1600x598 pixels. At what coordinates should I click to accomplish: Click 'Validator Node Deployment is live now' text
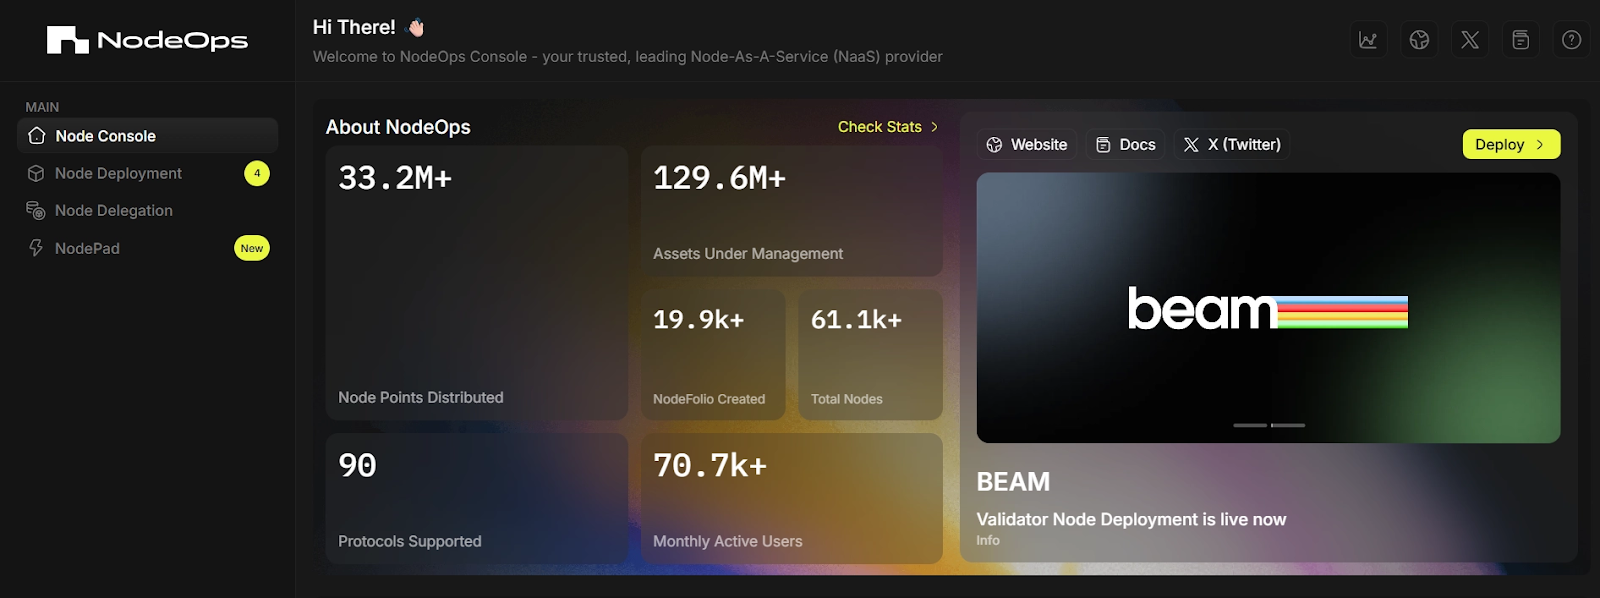click(x=1131, y=519)
